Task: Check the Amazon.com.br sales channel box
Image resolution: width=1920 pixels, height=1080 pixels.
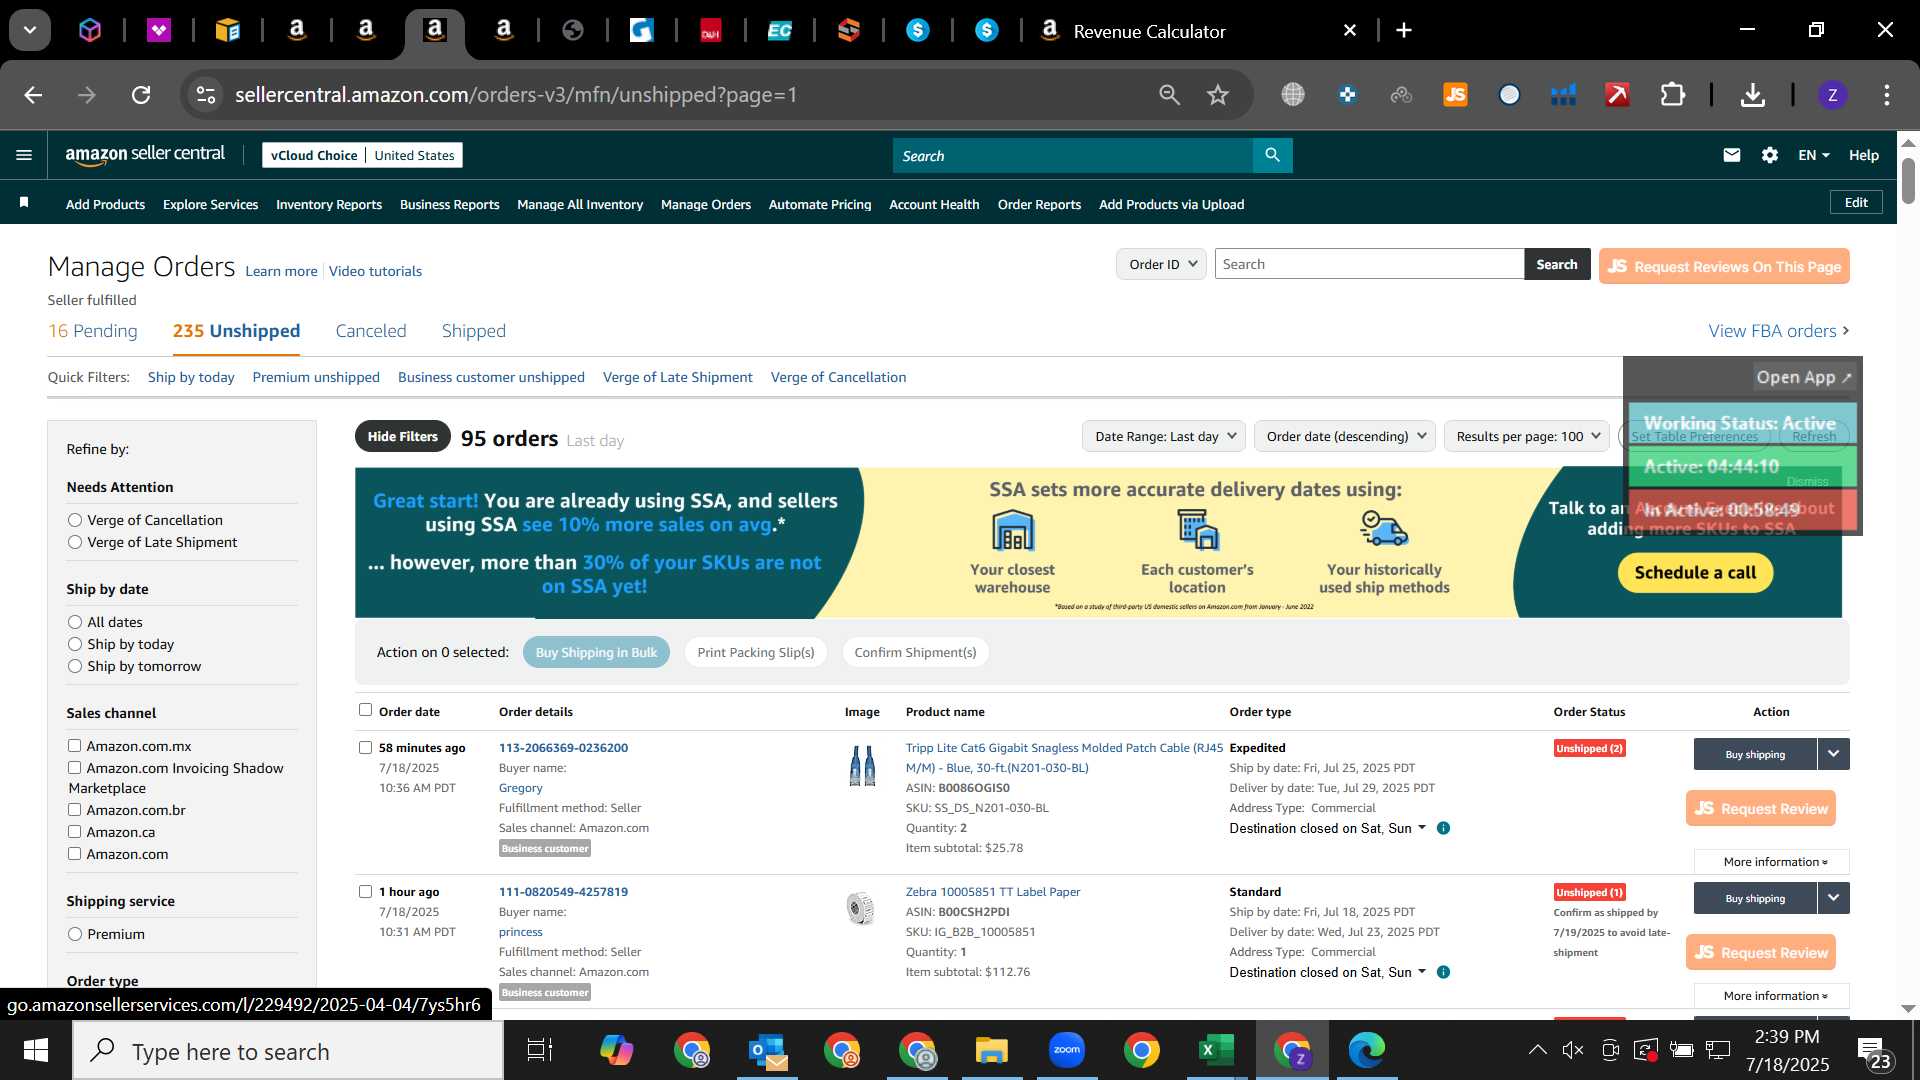Action: tap(74, 809)
